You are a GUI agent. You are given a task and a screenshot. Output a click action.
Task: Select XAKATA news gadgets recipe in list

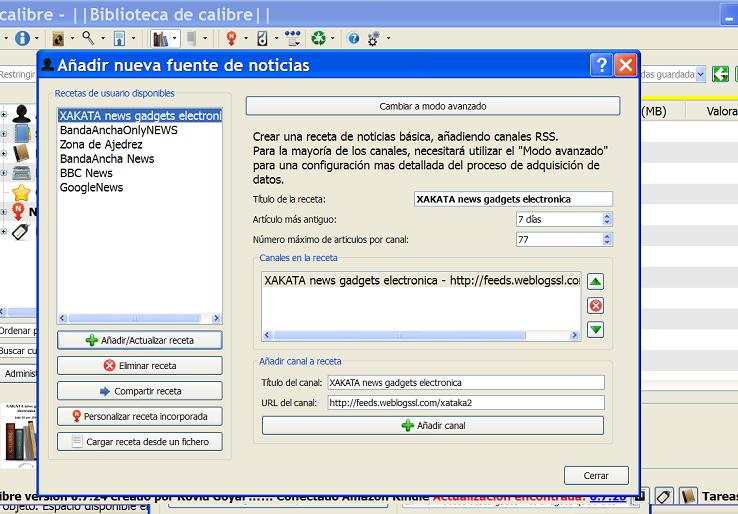point(140,116)
